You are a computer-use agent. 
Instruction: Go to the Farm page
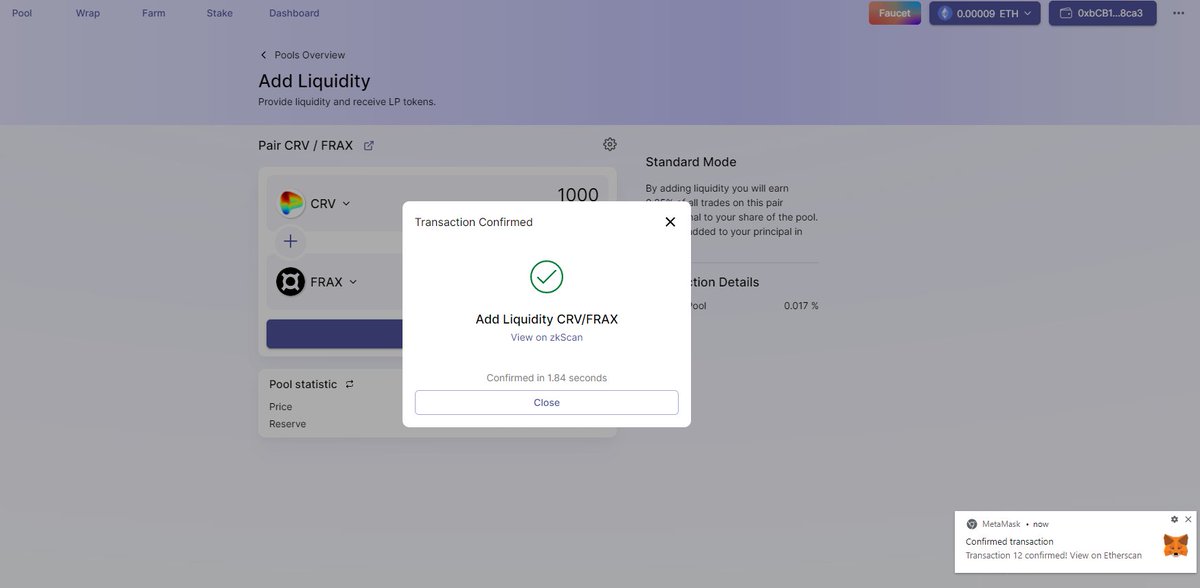154,13
